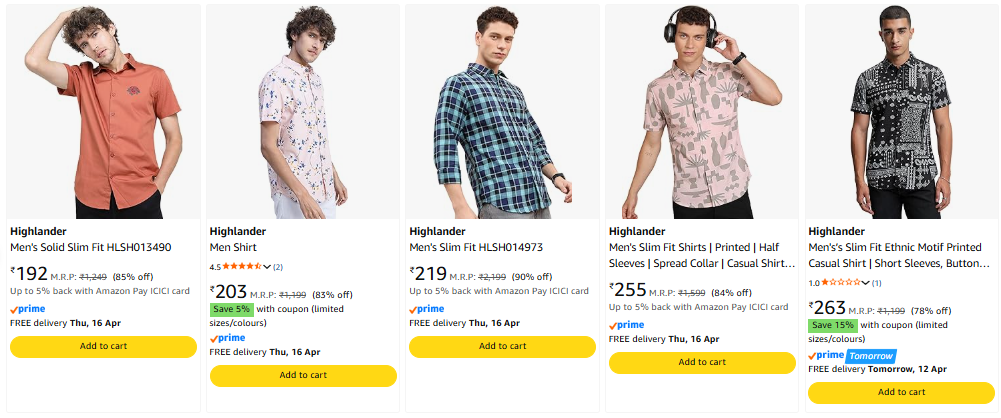The width and height of the screenshot is (1001, 418).
Task: Open the orange solid shirt product image
Action: 103,110
